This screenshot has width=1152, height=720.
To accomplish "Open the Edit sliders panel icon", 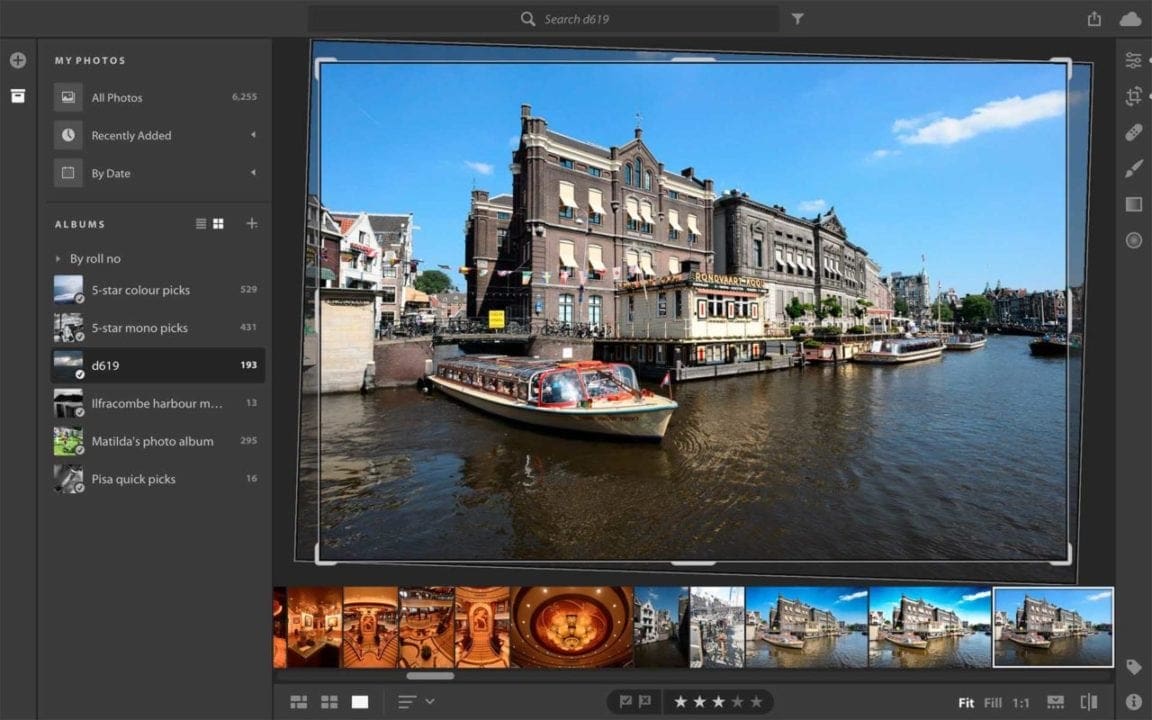I will (1134, 60).
